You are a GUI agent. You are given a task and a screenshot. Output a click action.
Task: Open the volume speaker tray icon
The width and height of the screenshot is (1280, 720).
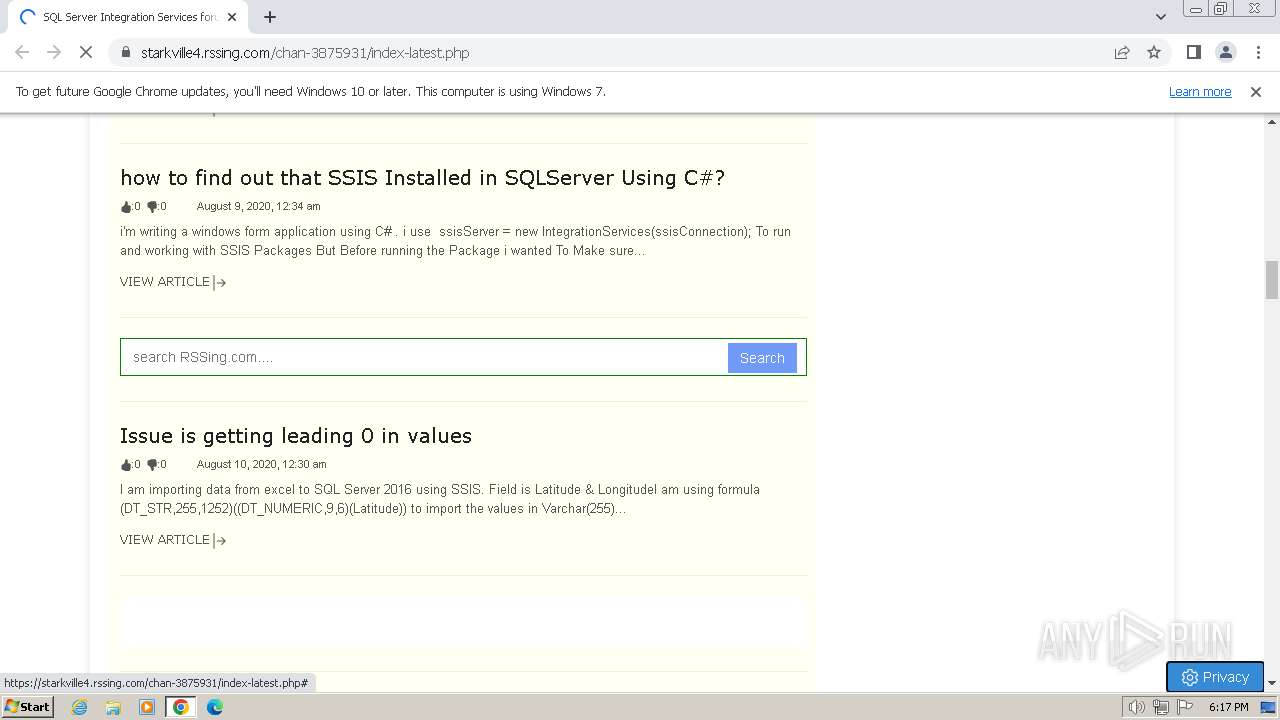pos(1137,707)
